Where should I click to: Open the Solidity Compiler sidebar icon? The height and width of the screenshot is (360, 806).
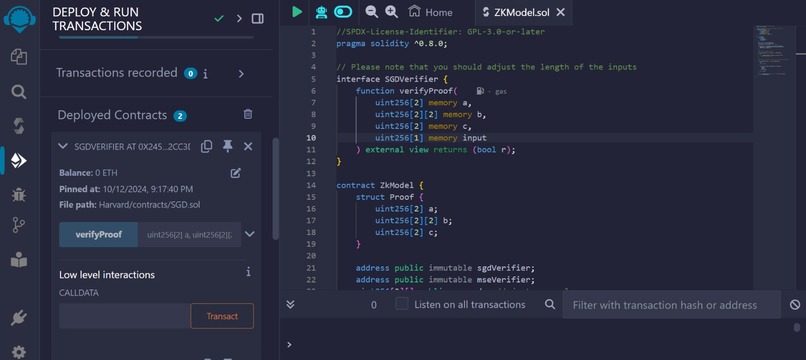click(19, 126)
